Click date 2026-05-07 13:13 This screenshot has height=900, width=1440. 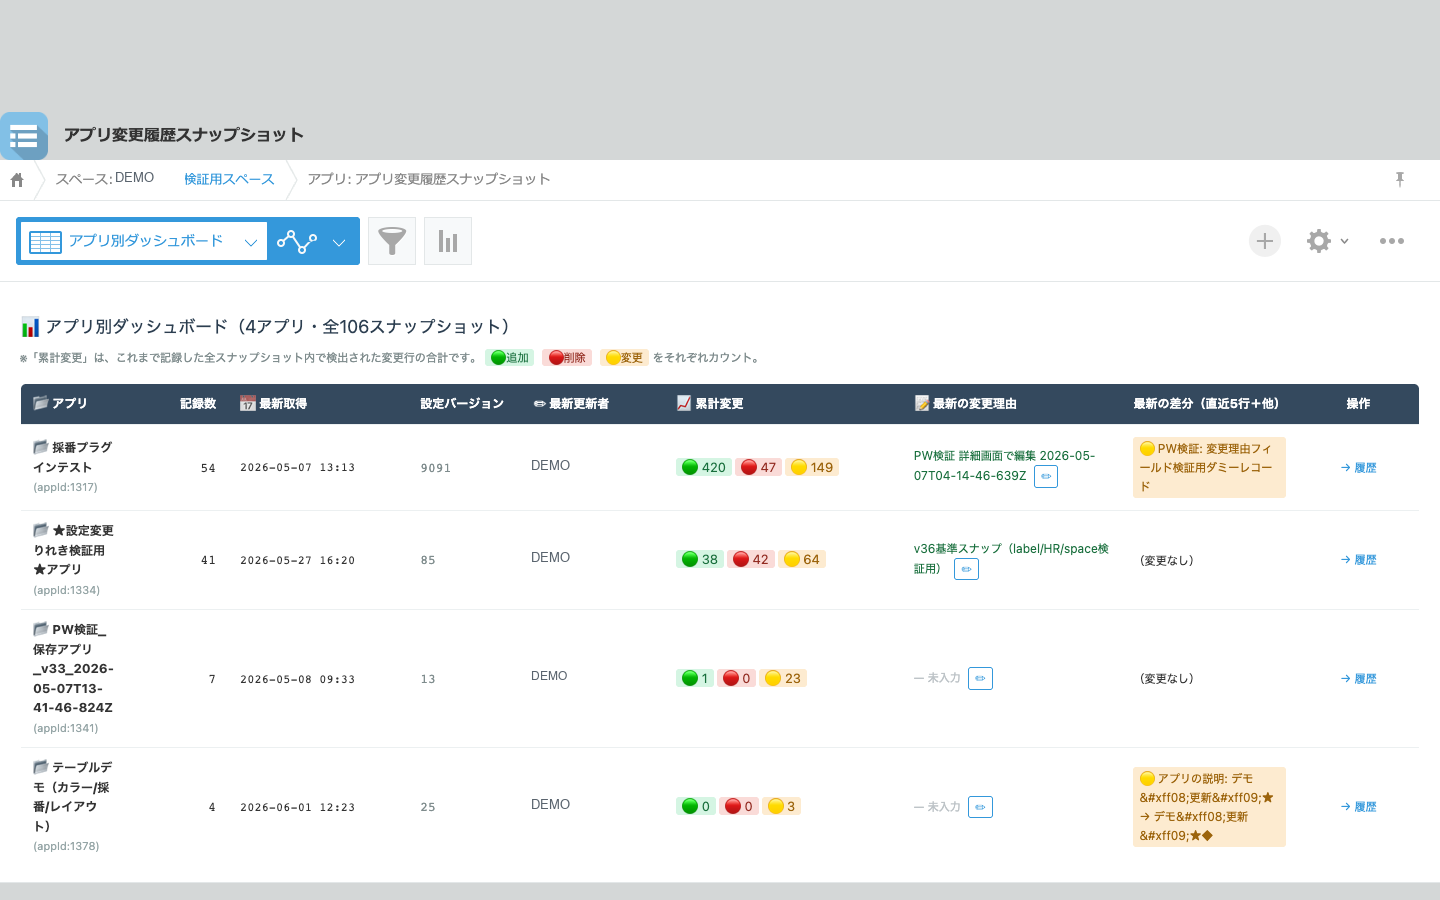(297, 468)
